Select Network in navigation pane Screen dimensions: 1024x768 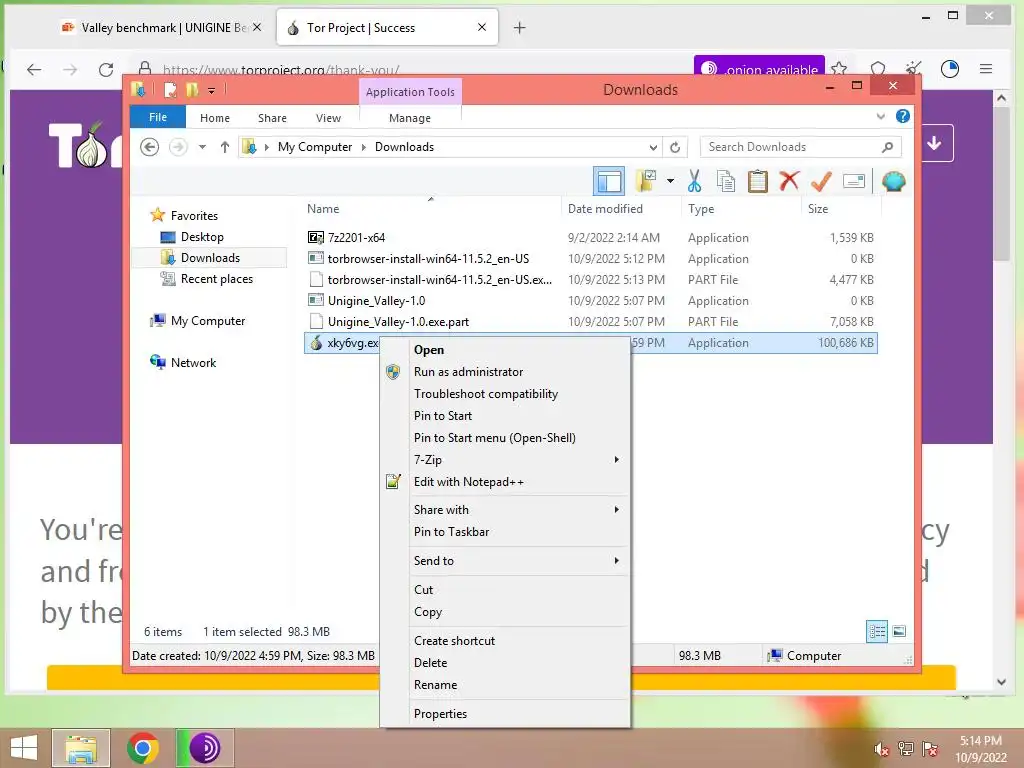pyautogui.click(x=193, y=362)
